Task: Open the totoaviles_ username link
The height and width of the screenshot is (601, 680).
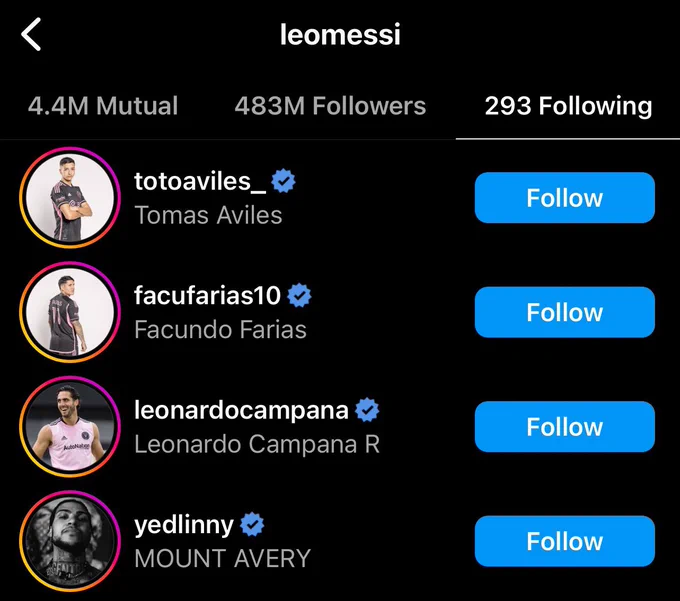Action: (x=200, y=181)
